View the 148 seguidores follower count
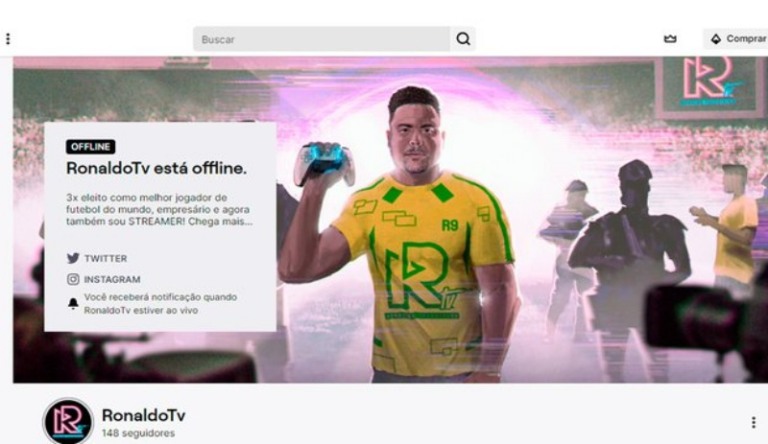This screenshot has width=768, height=444. point(138,433)
